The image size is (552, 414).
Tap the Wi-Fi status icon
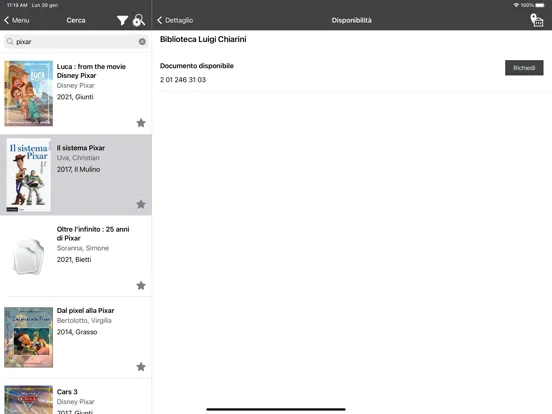pyautogui.click(x=516, y=5)
